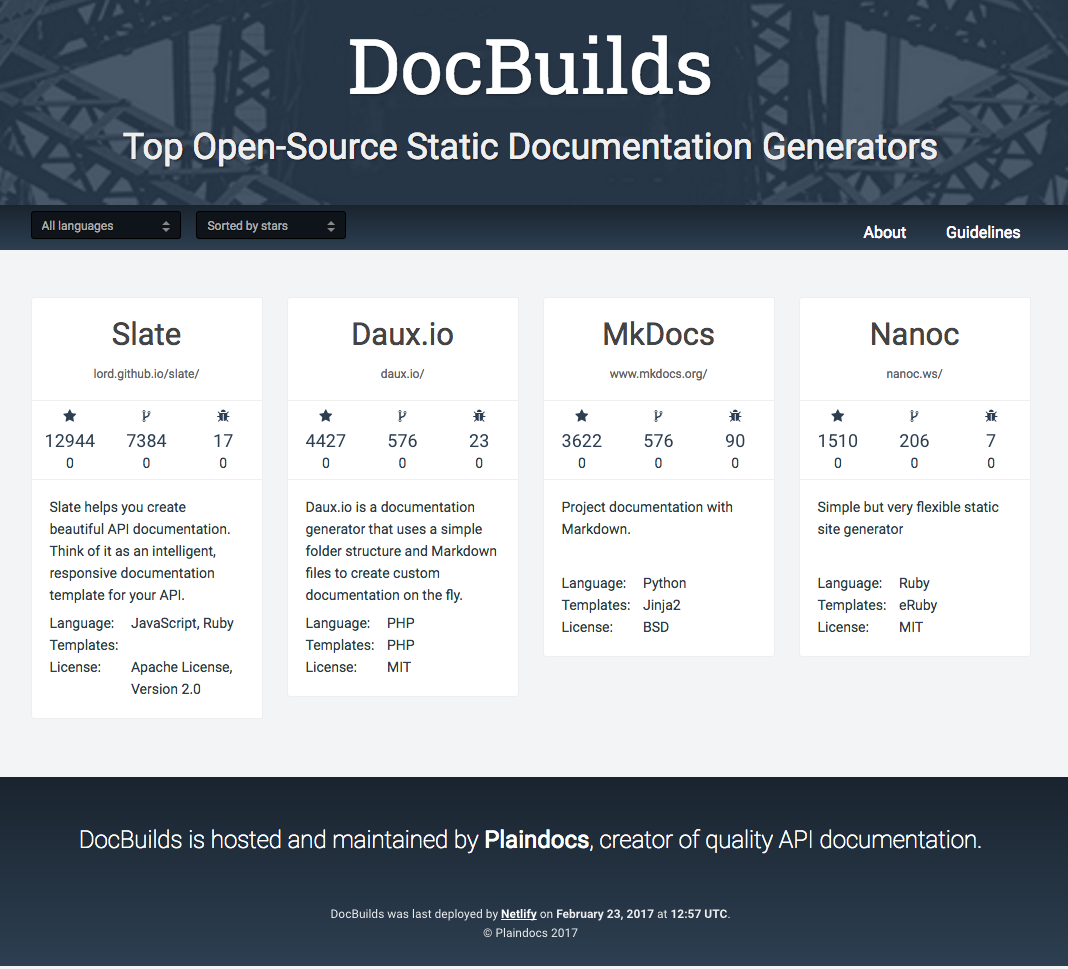Viewport: 1068px width, 969px height.
Task: Open the Daux.io card title
Action: tap(403, 334)
